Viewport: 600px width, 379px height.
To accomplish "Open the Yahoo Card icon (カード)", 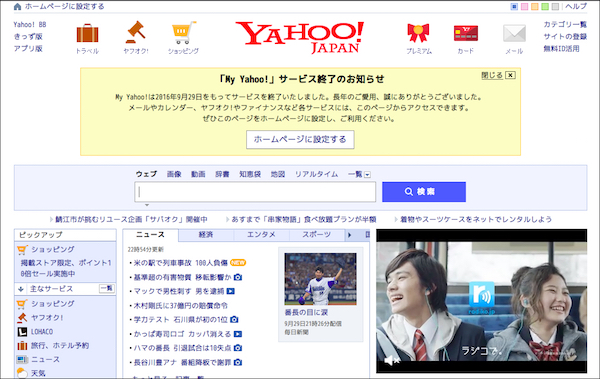I will (x=466, y=33).
